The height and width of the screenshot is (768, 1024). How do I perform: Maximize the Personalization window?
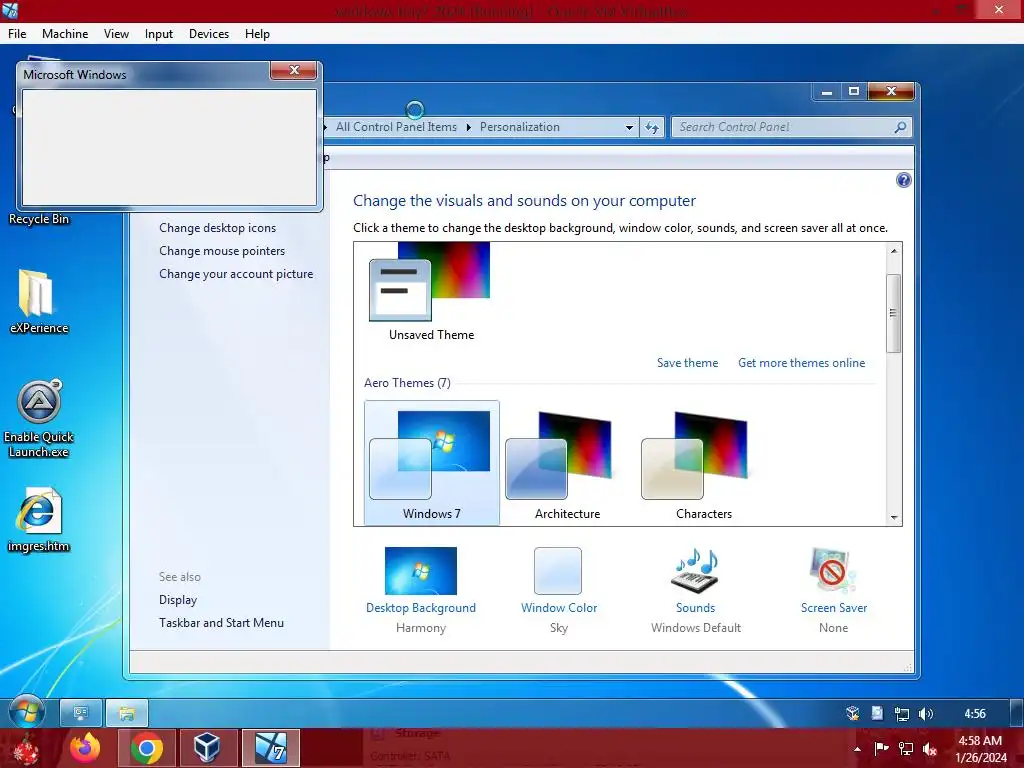[x=854, y=91]
